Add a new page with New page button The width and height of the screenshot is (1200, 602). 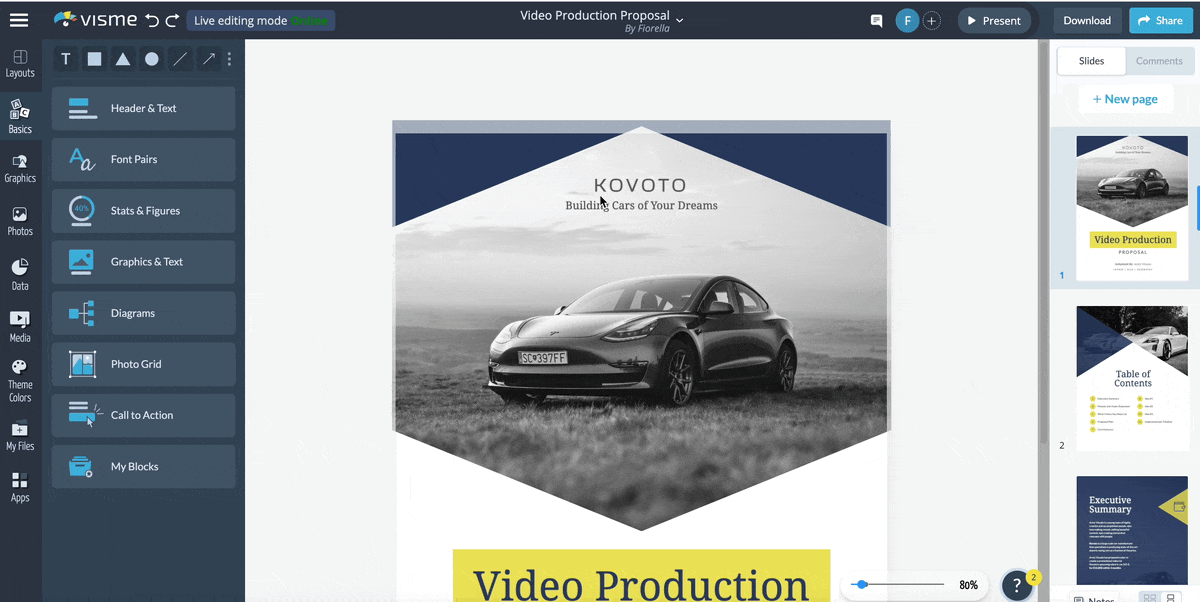tap(1126, 99)
